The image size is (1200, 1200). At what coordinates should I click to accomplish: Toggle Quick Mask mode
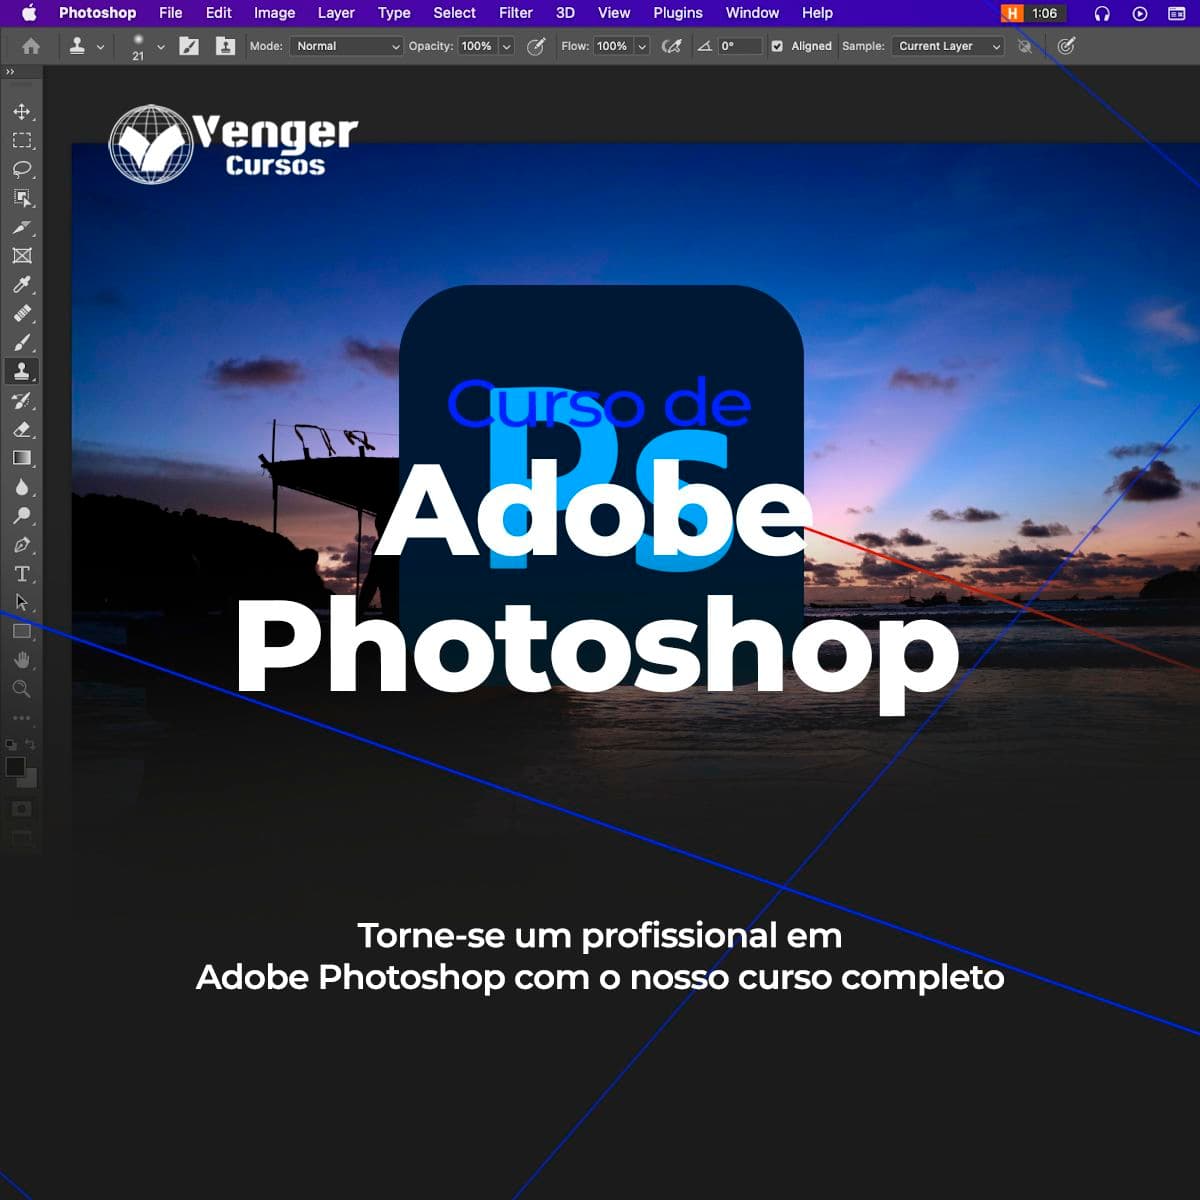click(22, 808)
